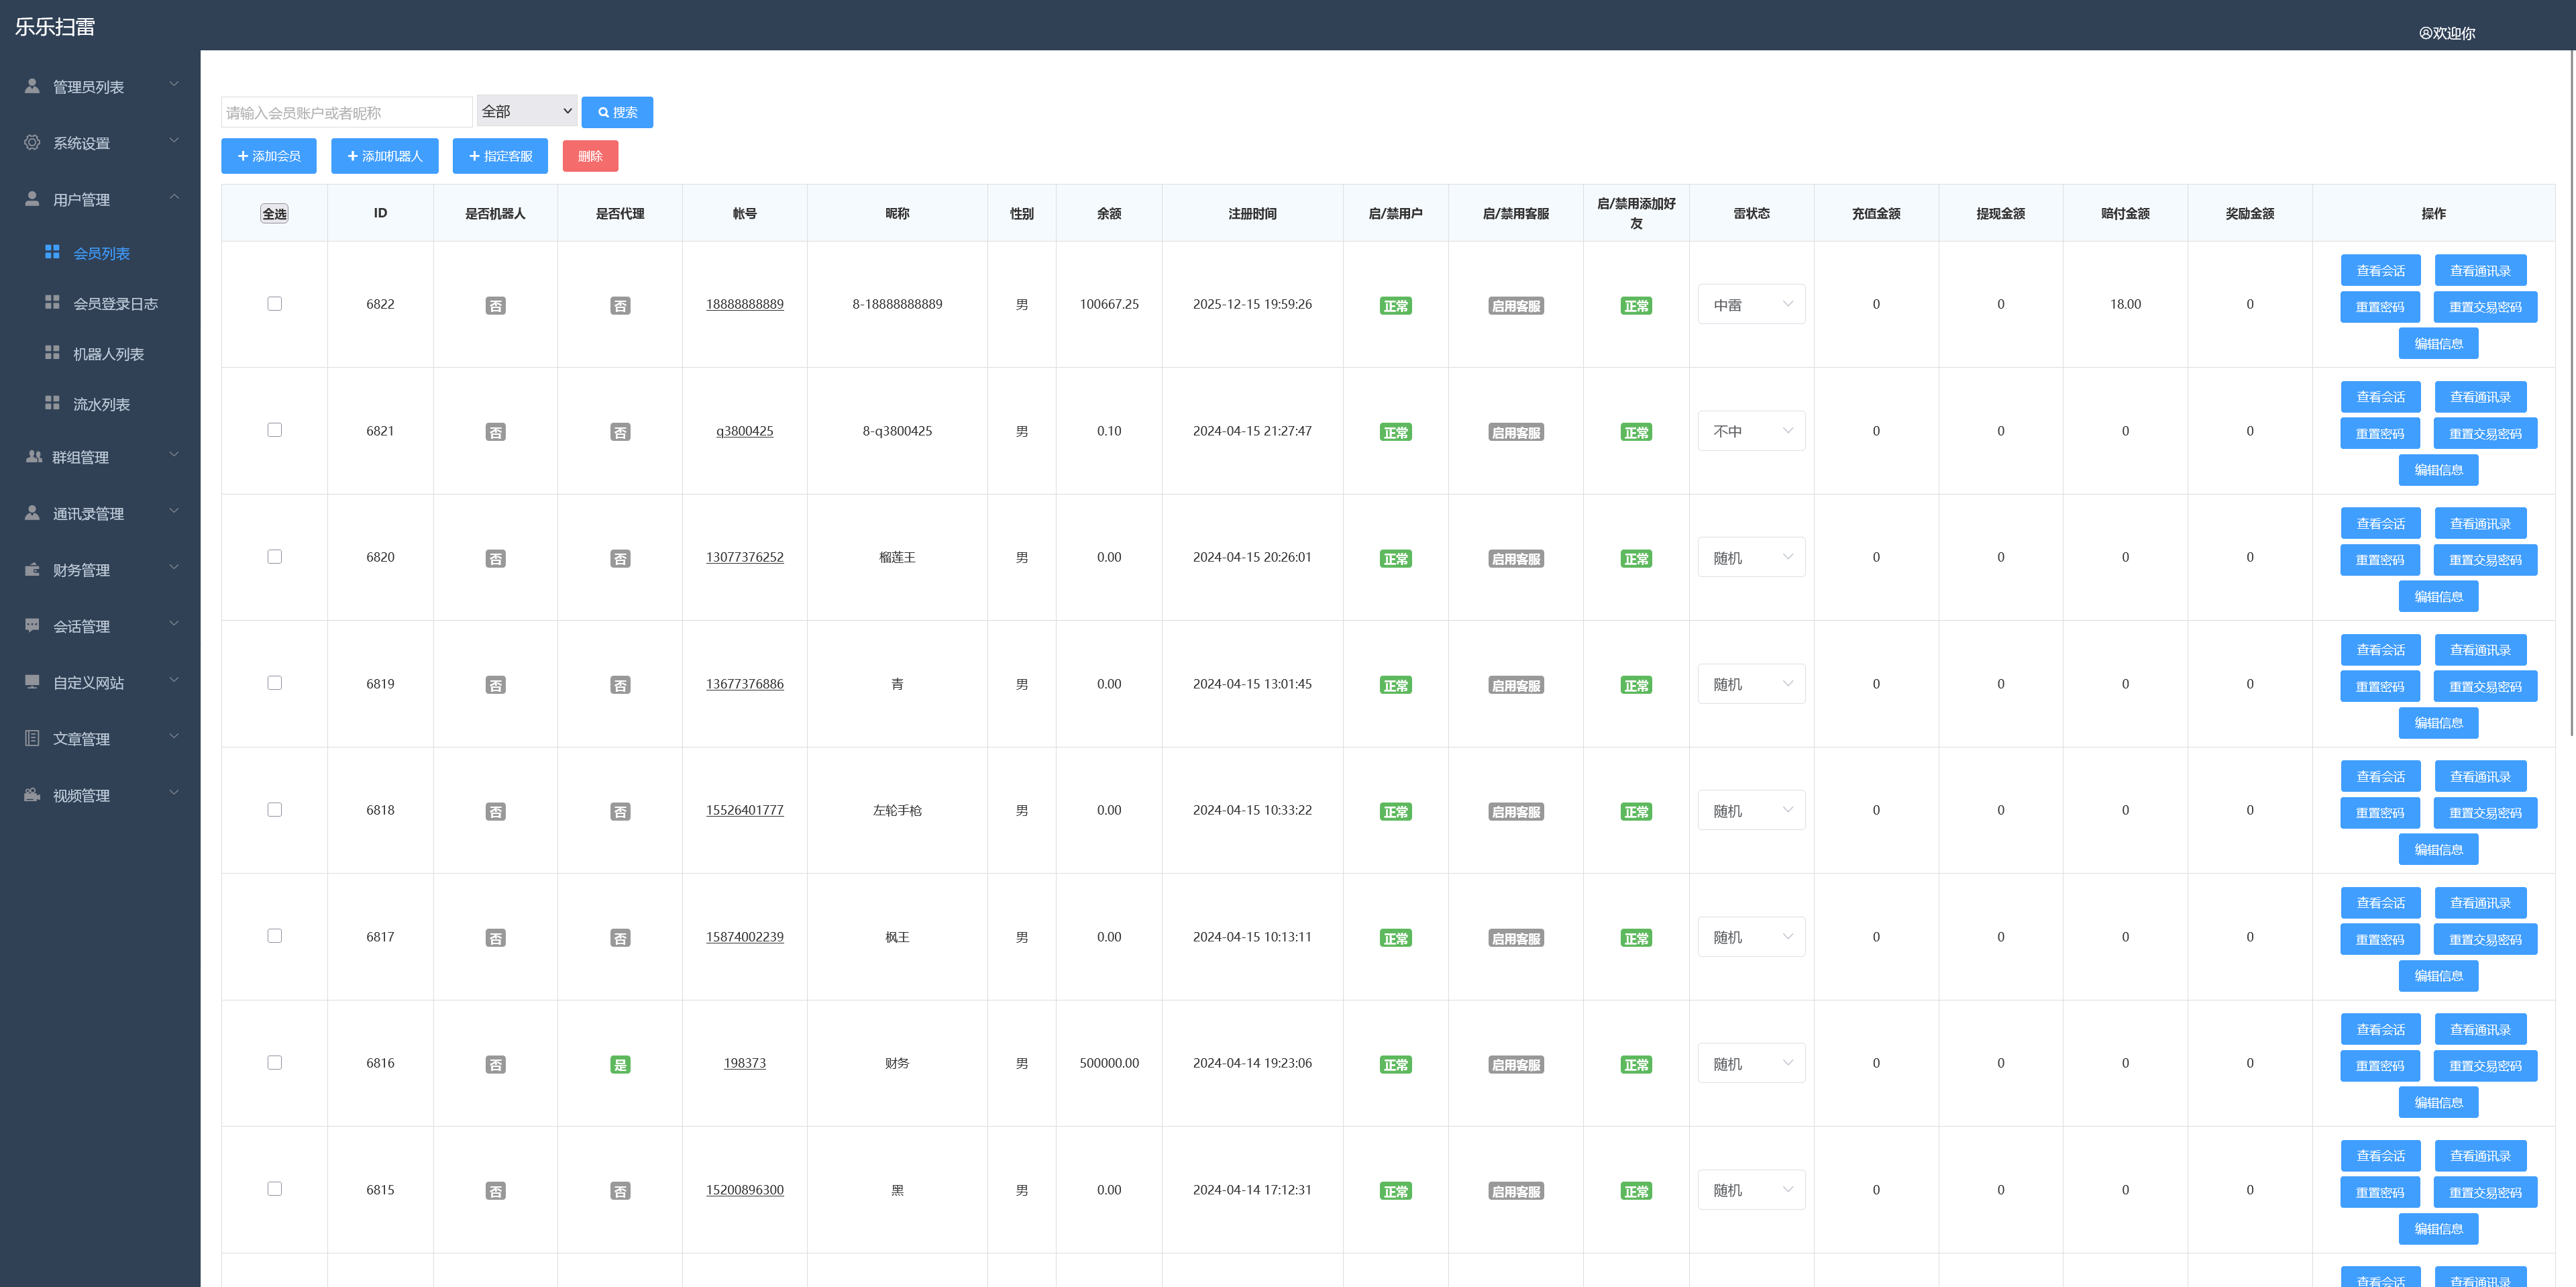Viewport: 2576px width, 1287px height.
Task: Open account link 18888888889
Action: pyautogui.click(x=744, y=304)
